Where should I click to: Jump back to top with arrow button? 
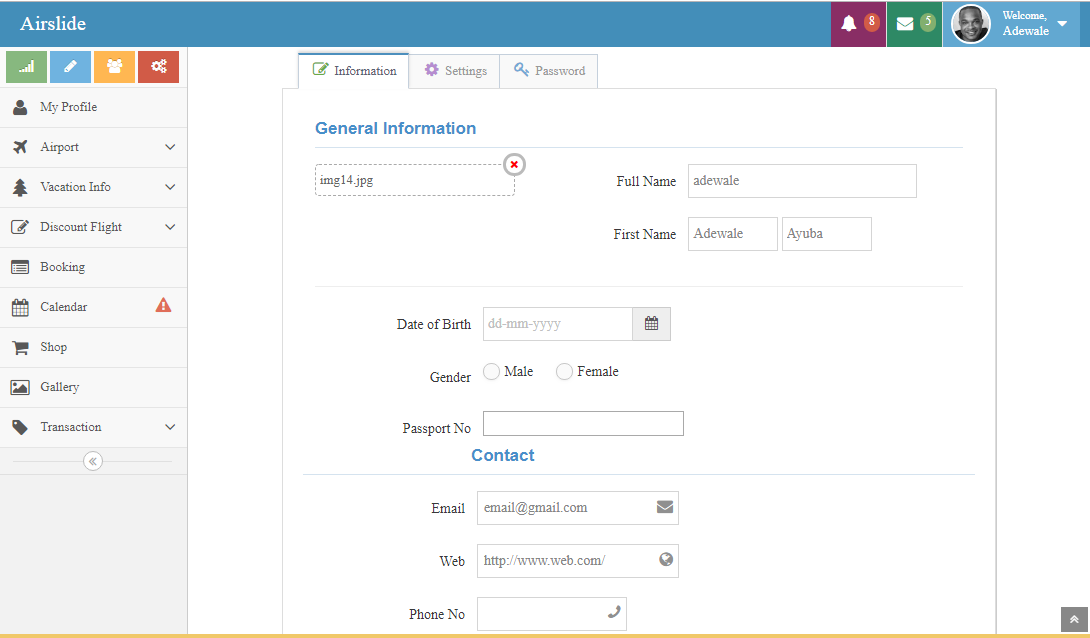coord(1074,619)
